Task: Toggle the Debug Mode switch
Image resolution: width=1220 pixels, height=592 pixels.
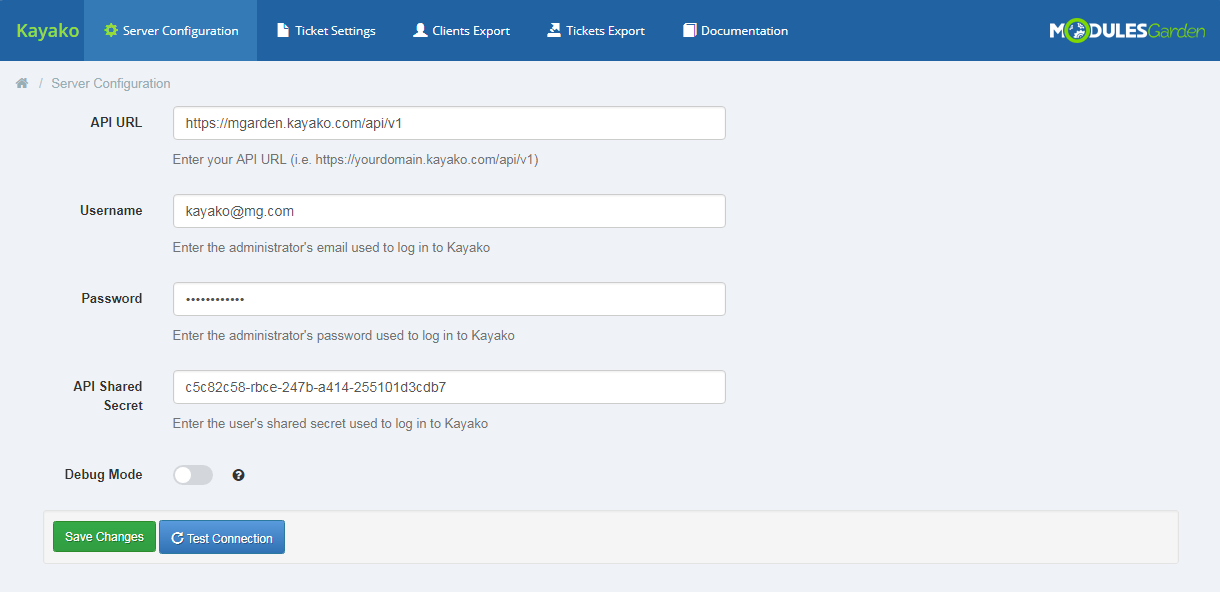Action: pos(193,475)
